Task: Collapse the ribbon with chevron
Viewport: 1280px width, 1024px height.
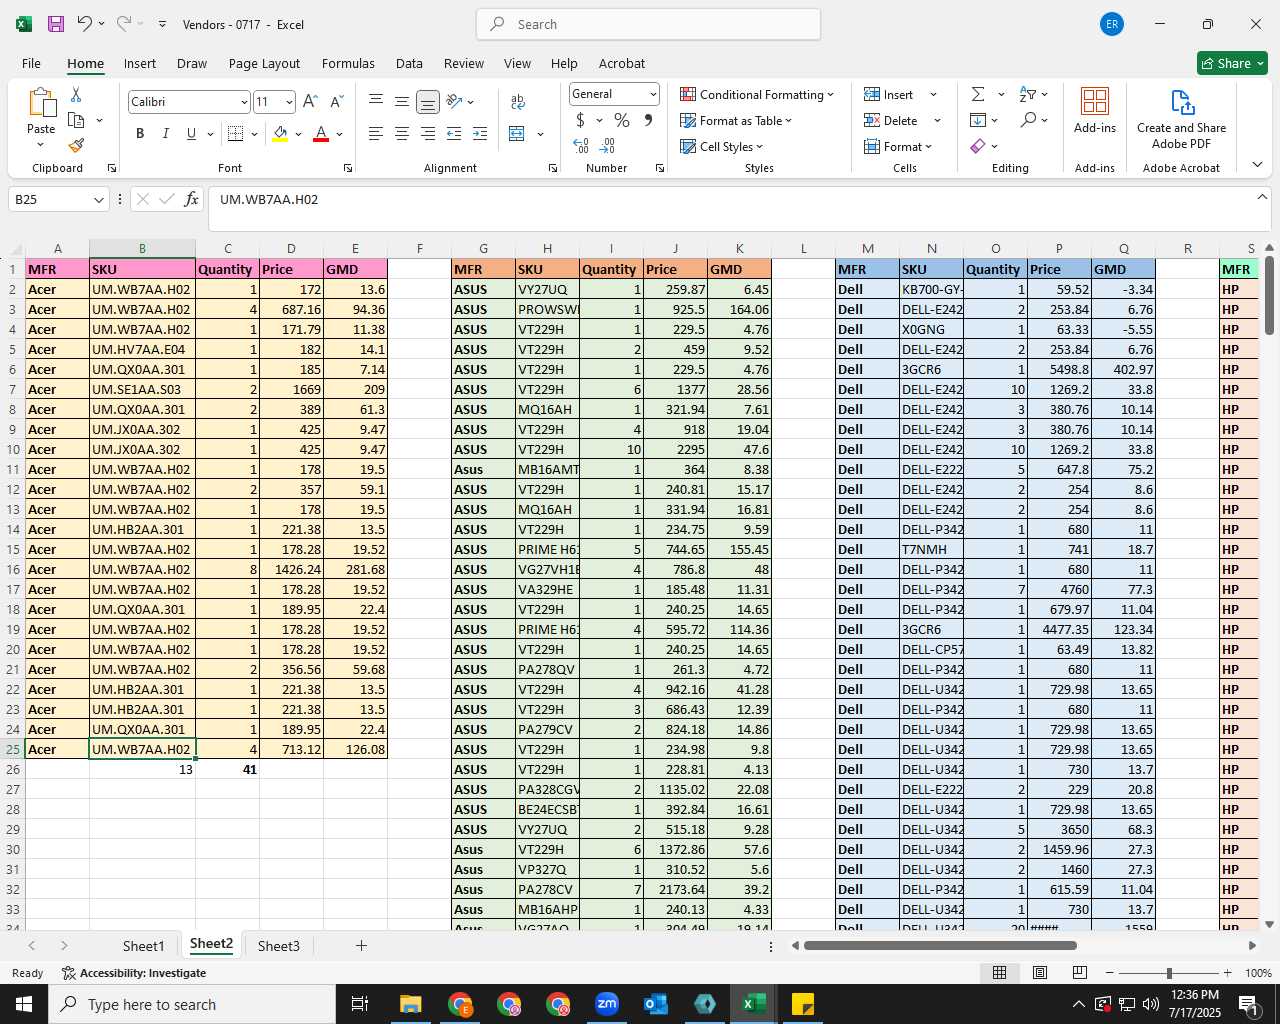Action: coord(1257,165)
